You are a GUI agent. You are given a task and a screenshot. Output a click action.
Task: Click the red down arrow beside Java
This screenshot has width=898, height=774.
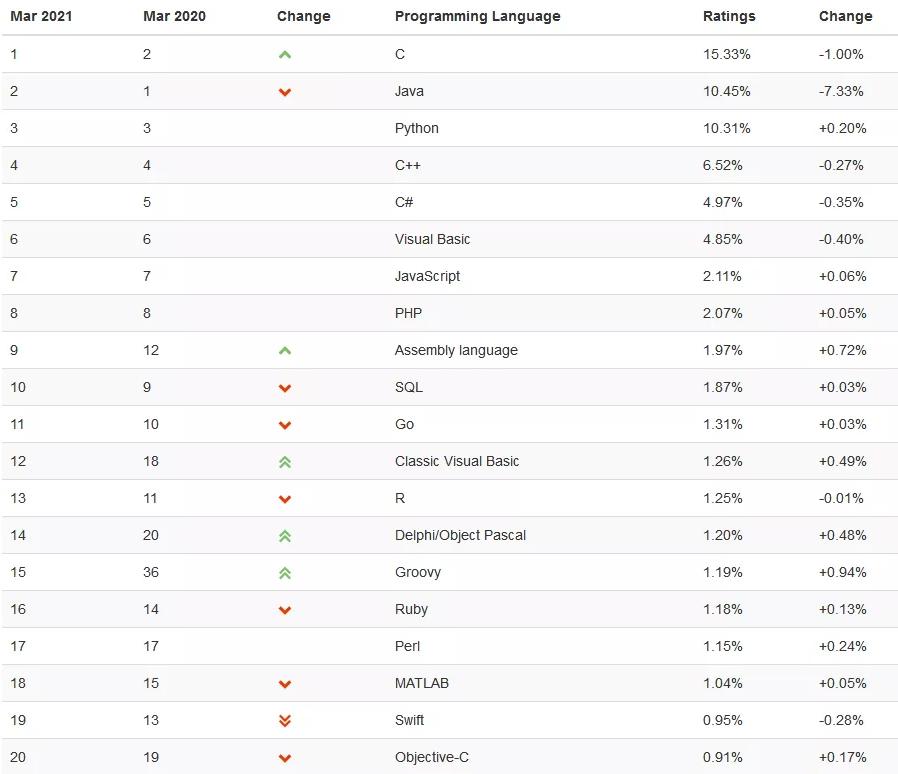pos(285,92)
